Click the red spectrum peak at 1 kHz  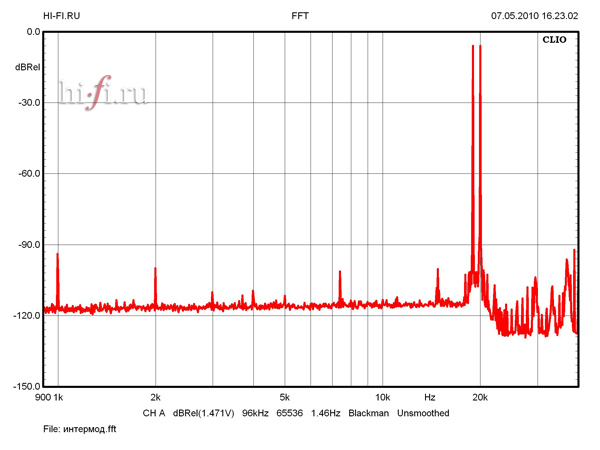click(x=58, y=270)
